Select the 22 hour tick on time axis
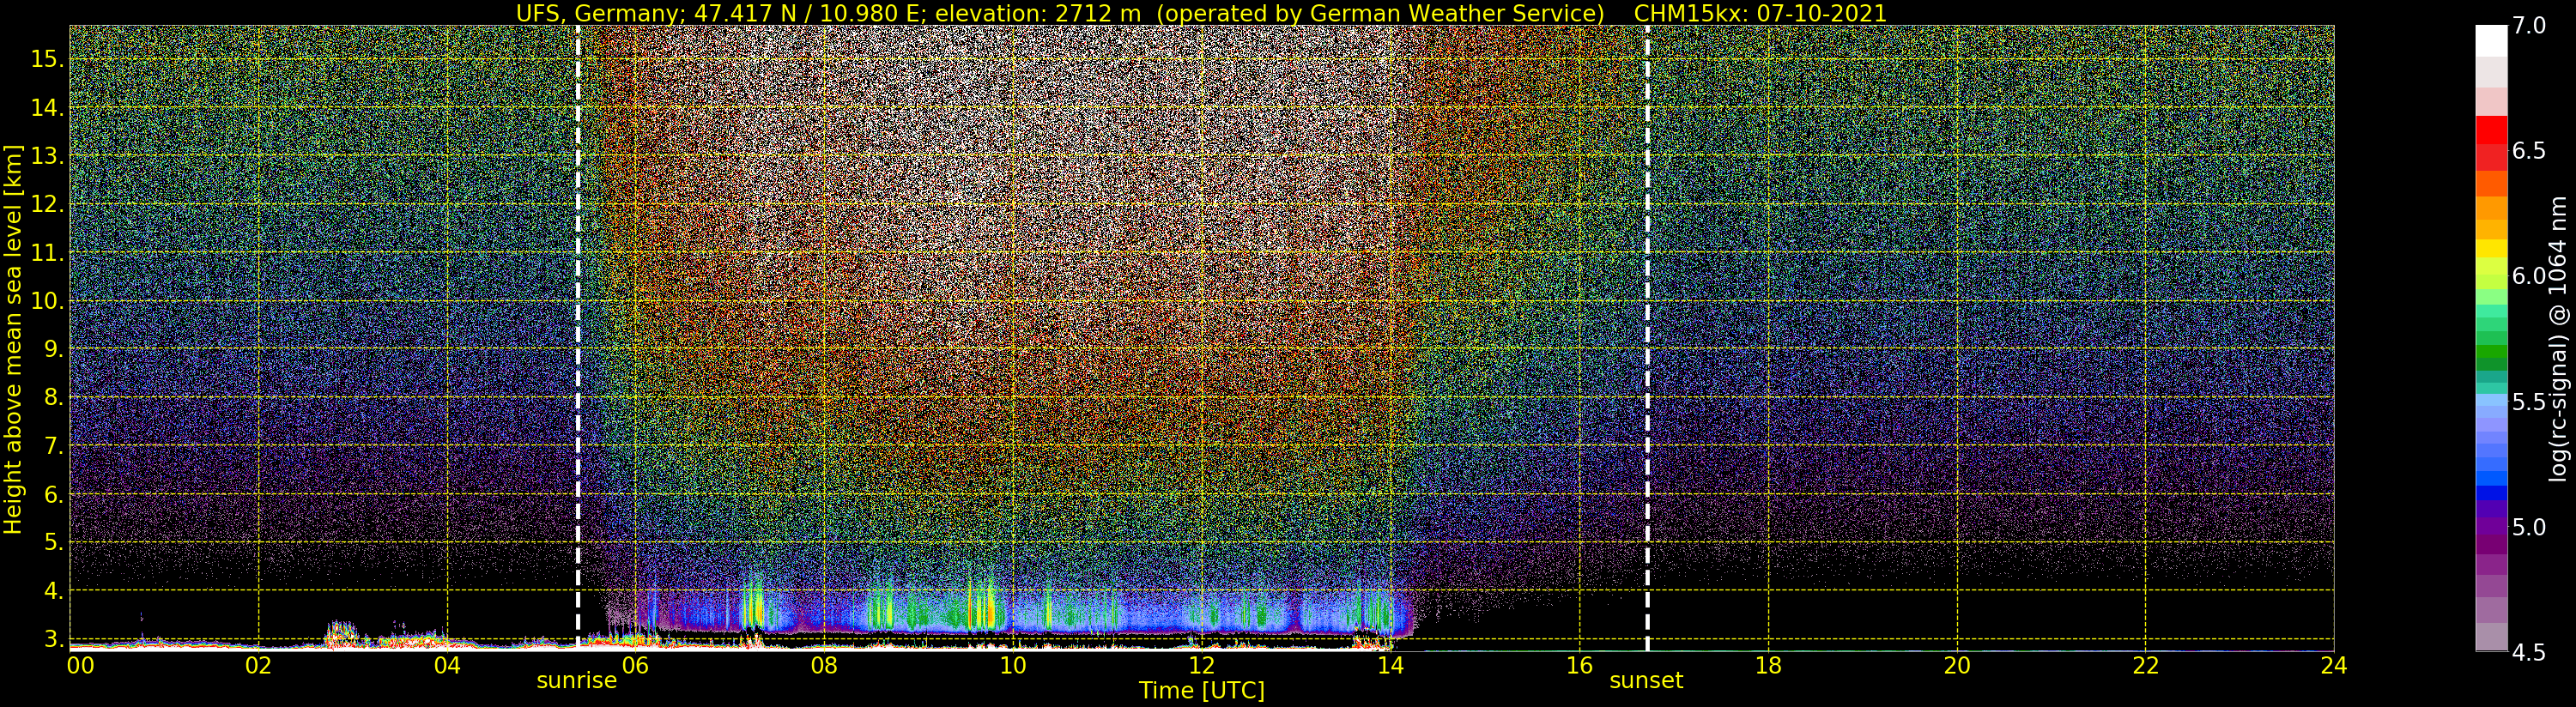The image size is (2576, 707). coord(2145,665)
